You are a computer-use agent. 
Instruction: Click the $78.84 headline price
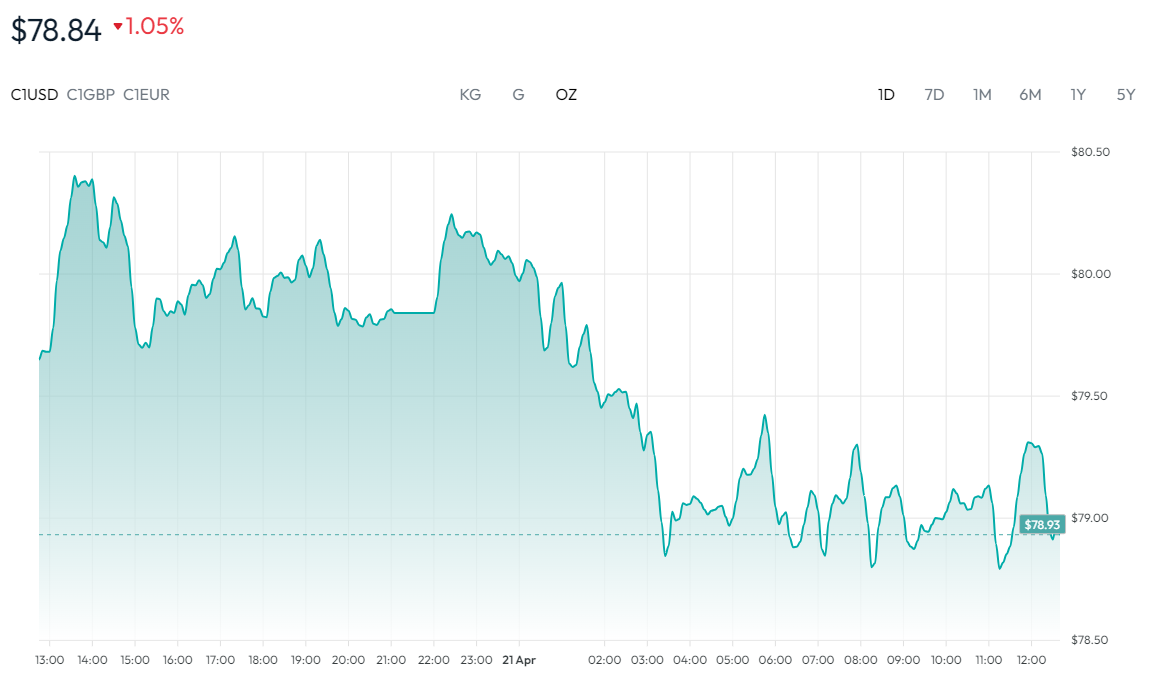[x=56, y=30]
